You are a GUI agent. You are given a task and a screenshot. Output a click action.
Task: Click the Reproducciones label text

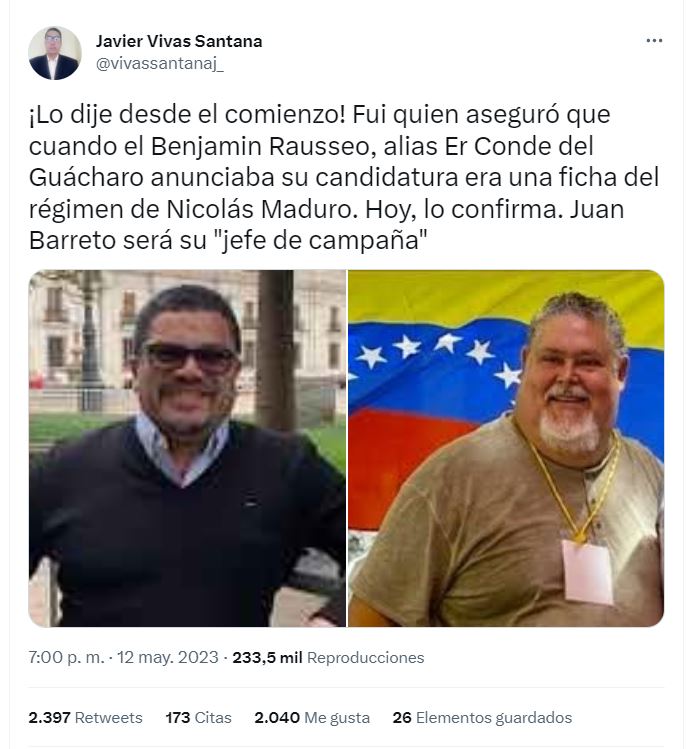366,658
